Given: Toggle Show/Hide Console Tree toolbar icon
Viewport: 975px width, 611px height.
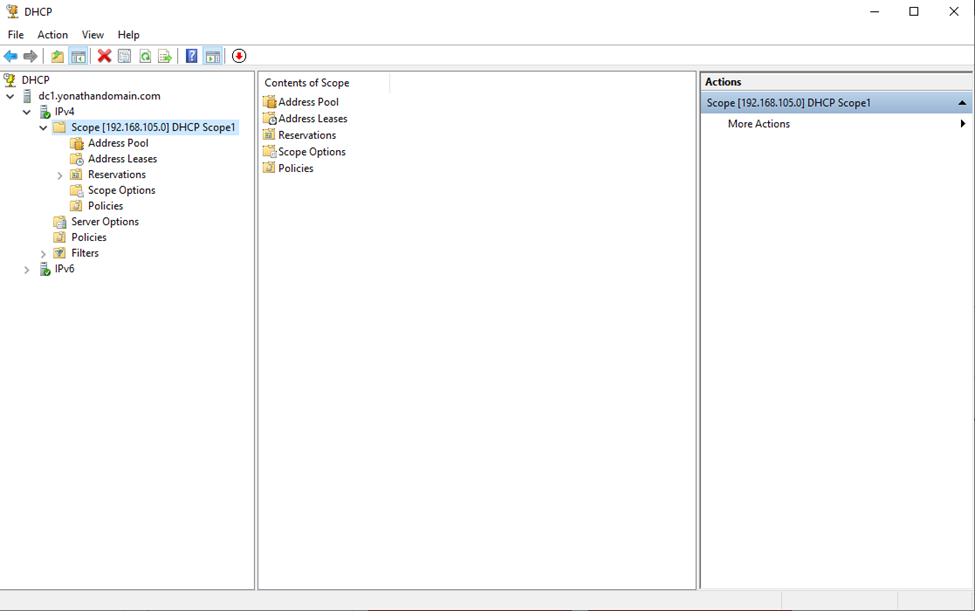Looking at the screenshot, I should point(78,57).
